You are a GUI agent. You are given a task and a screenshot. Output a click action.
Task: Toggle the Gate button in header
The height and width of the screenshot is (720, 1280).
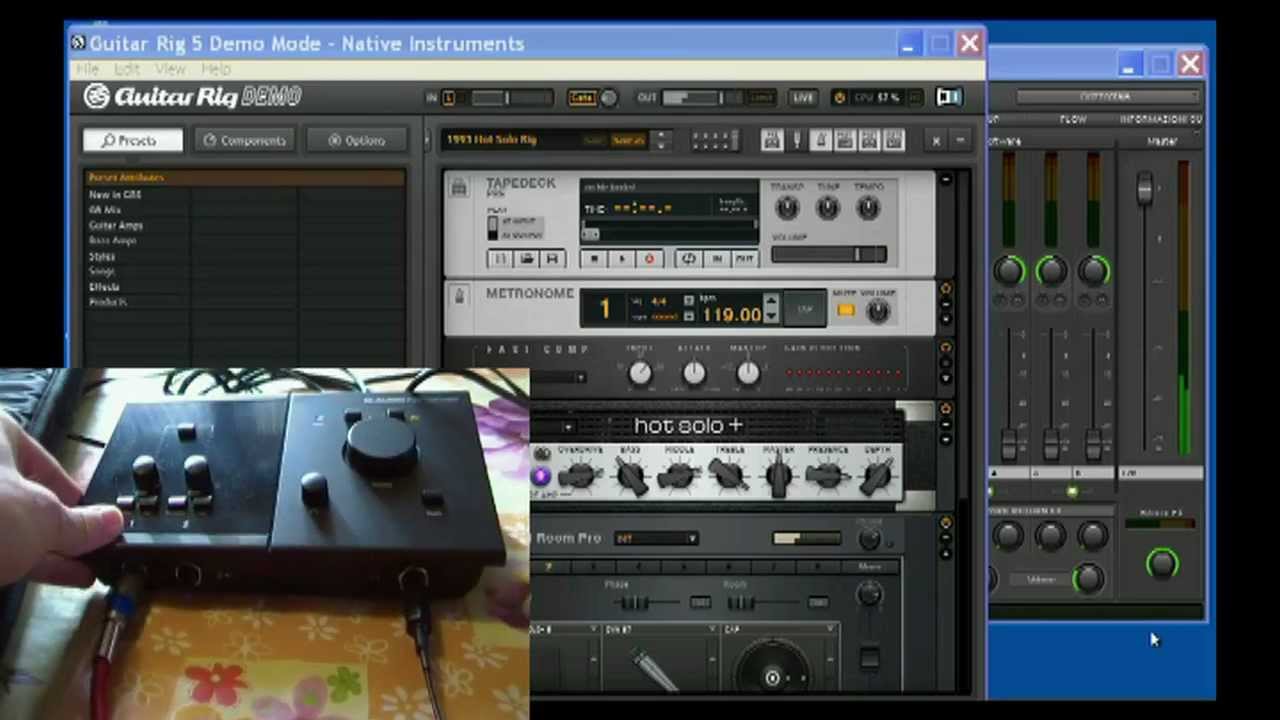(581, 98)
